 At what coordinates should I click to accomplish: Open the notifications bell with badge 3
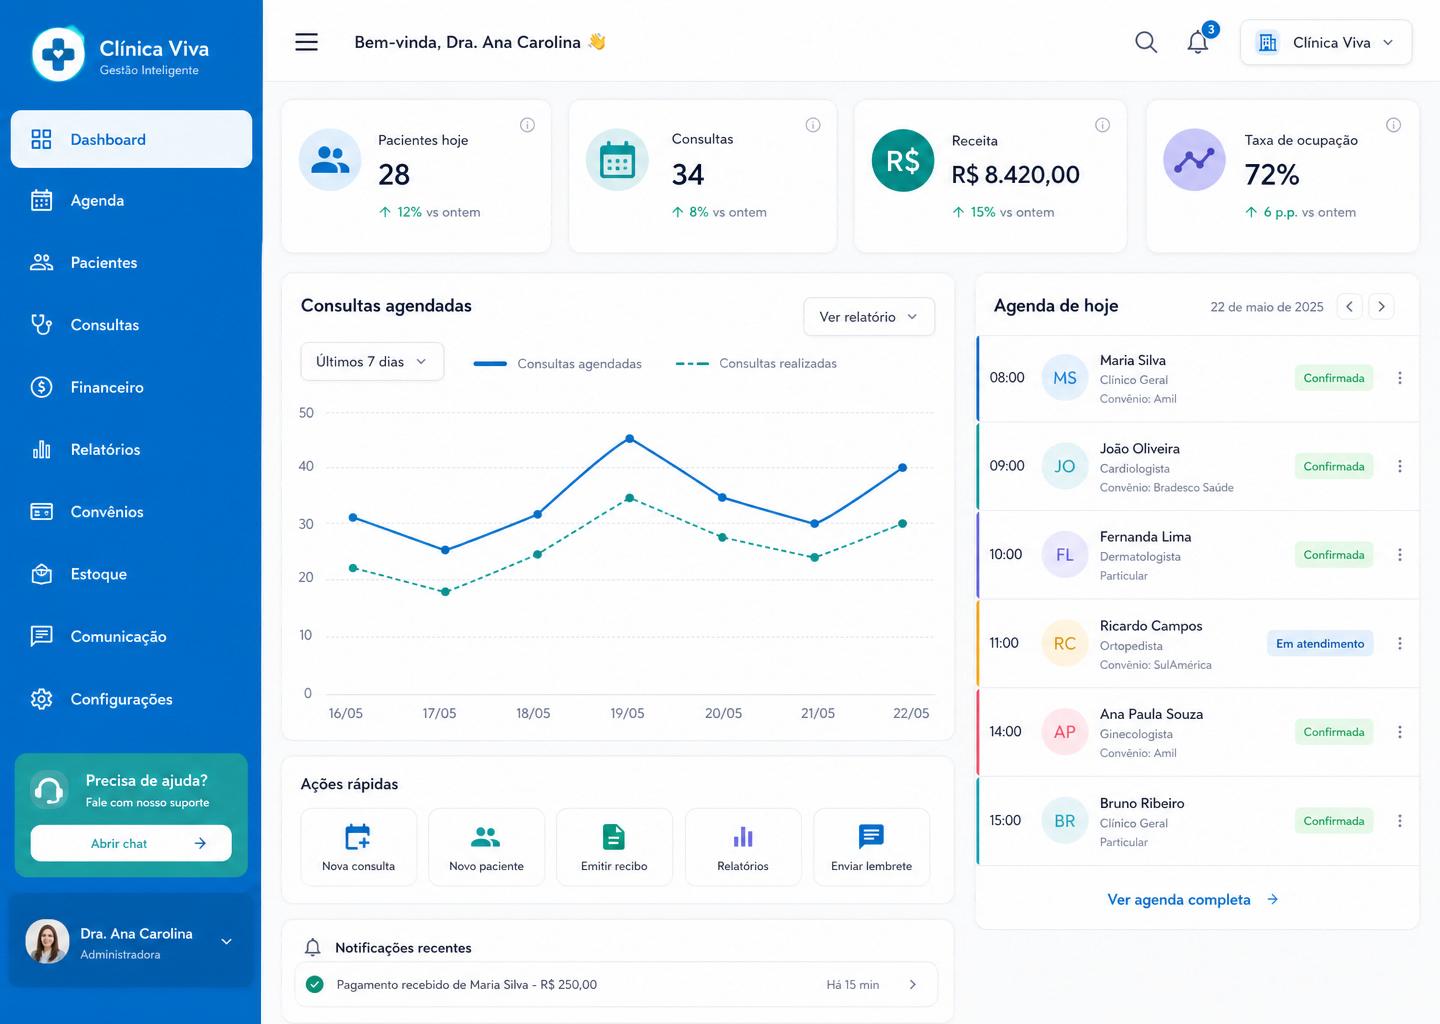click(x=1199, y=41)
